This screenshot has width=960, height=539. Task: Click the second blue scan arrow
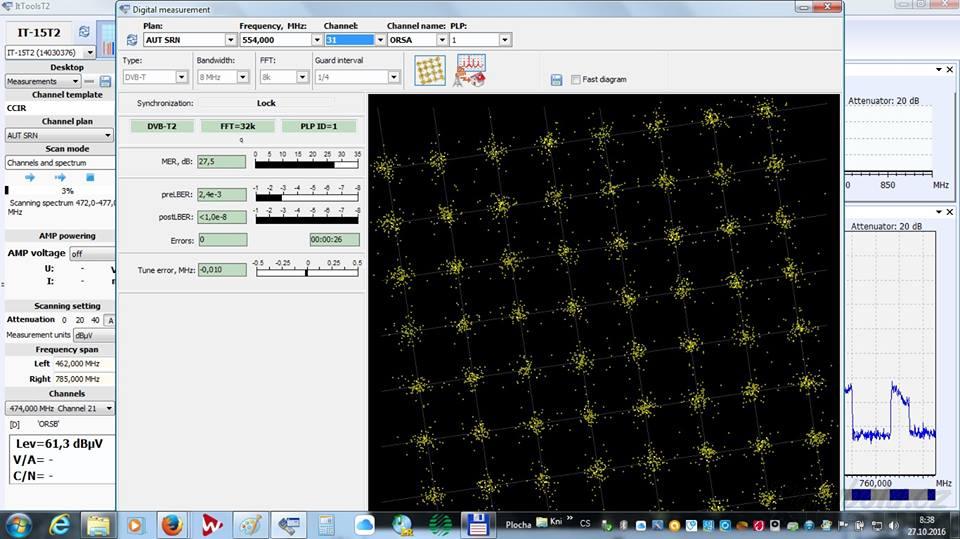pyautogui.click(x=60, y=178)
